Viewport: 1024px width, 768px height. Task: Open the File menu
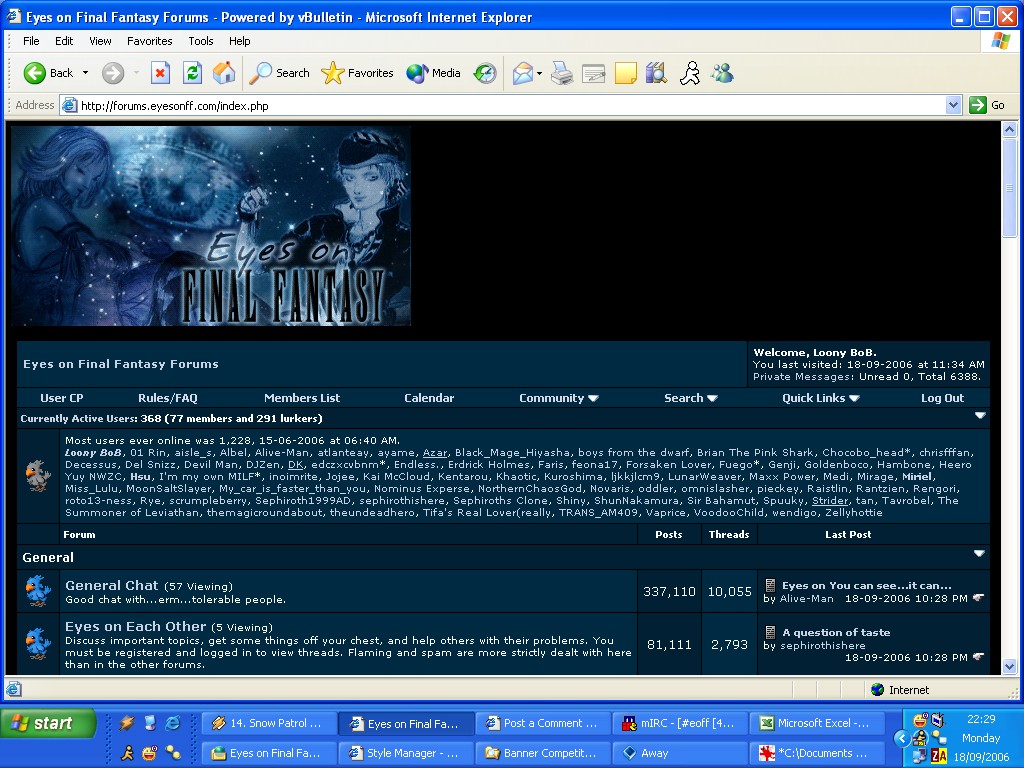click(31, 41)
